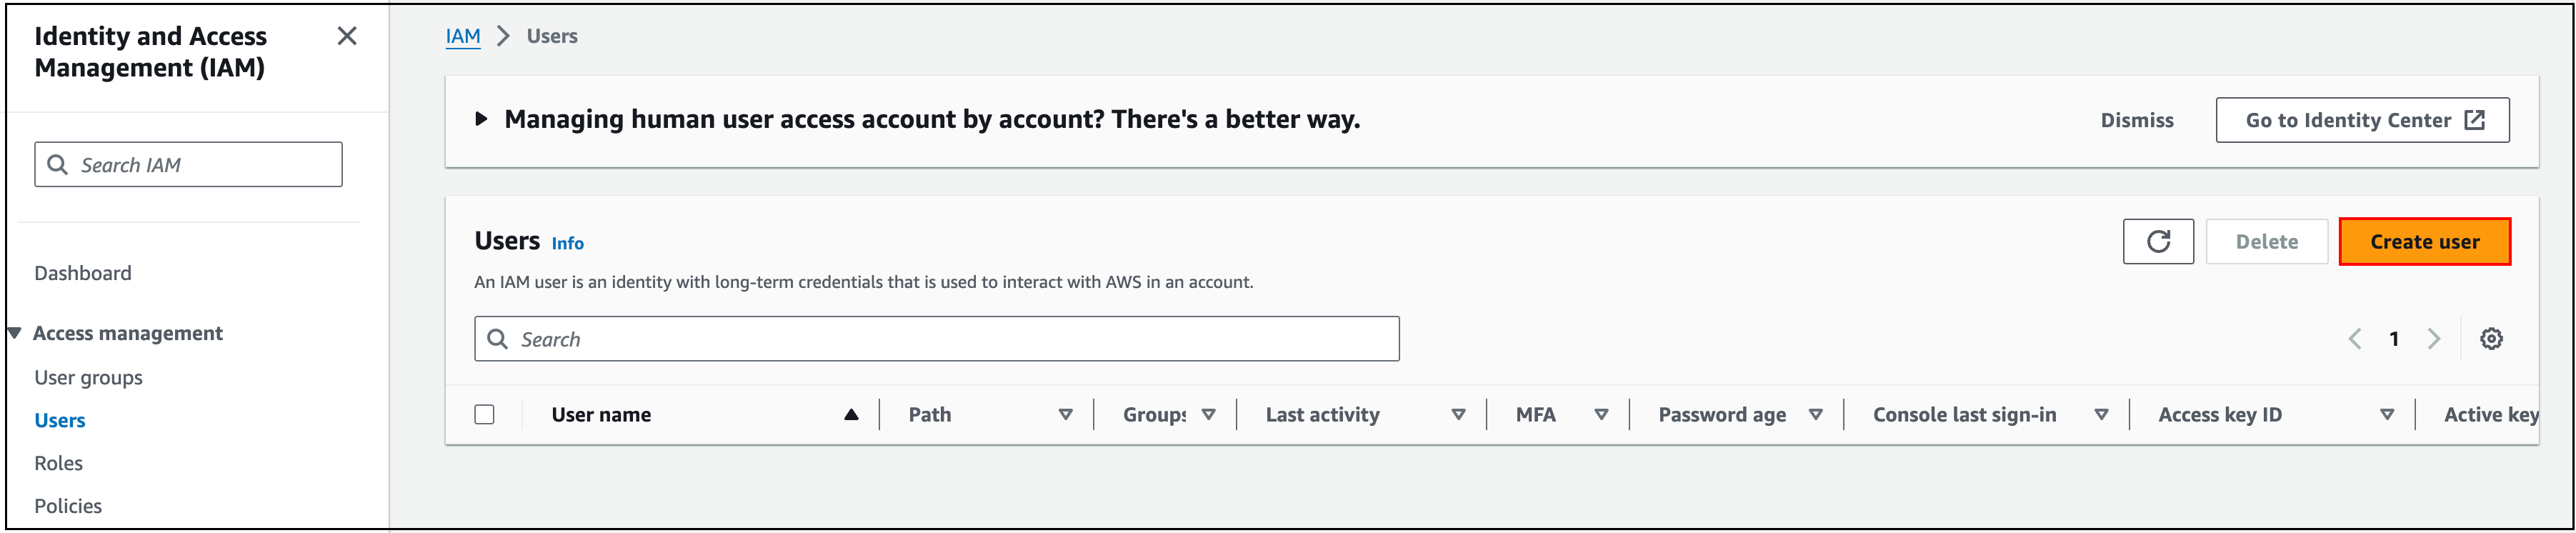Click the Create user button
Image resolution: width=2576 pixels, height=533 pixels.
(2424, 241)
